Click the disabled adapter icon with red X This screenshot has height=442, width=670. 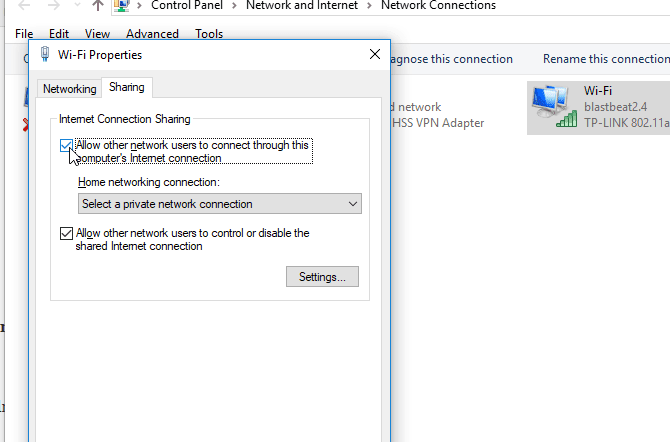[27, 110]
